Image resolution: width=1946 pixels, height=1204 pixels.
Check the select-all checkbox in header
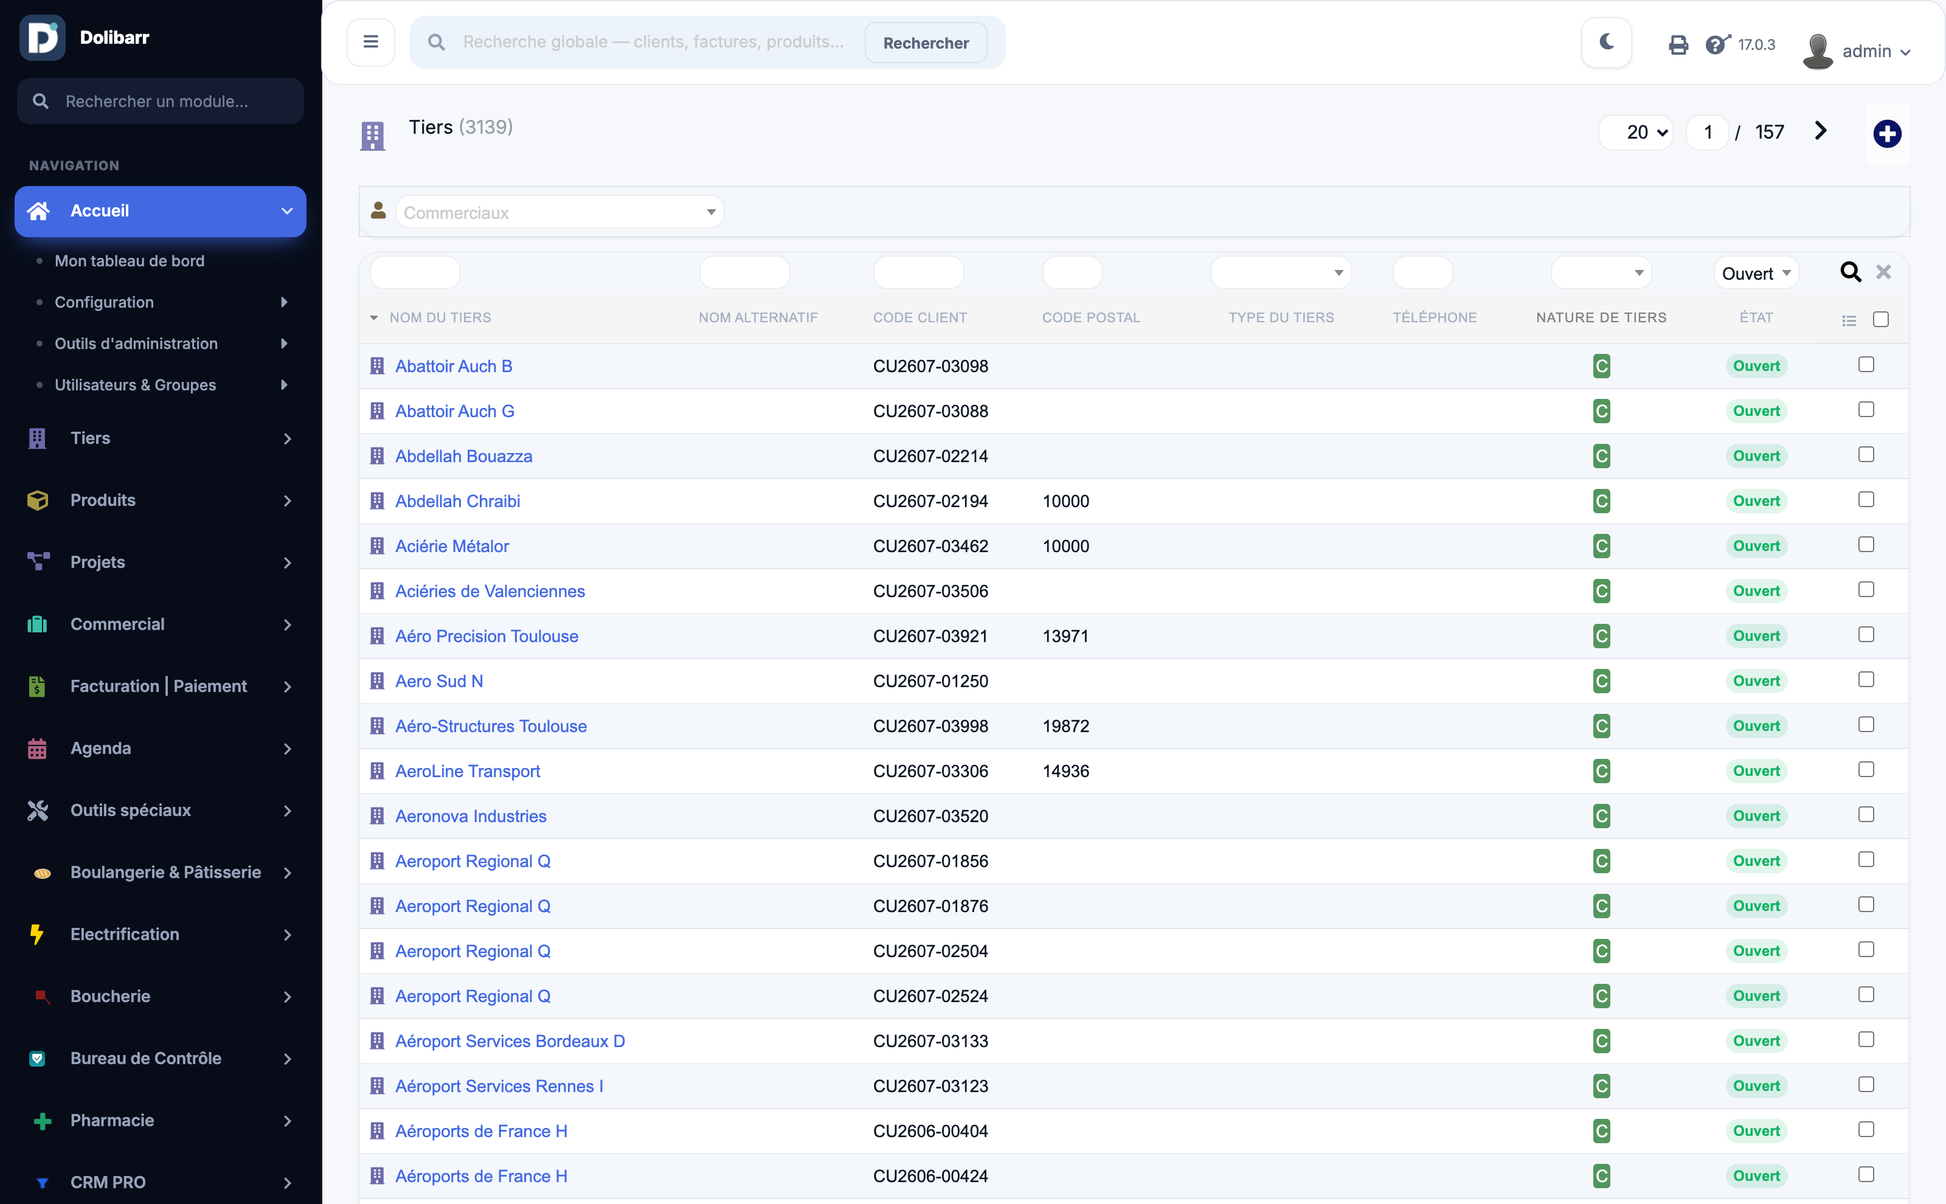pyautogui.click(x=1880, y=319)
